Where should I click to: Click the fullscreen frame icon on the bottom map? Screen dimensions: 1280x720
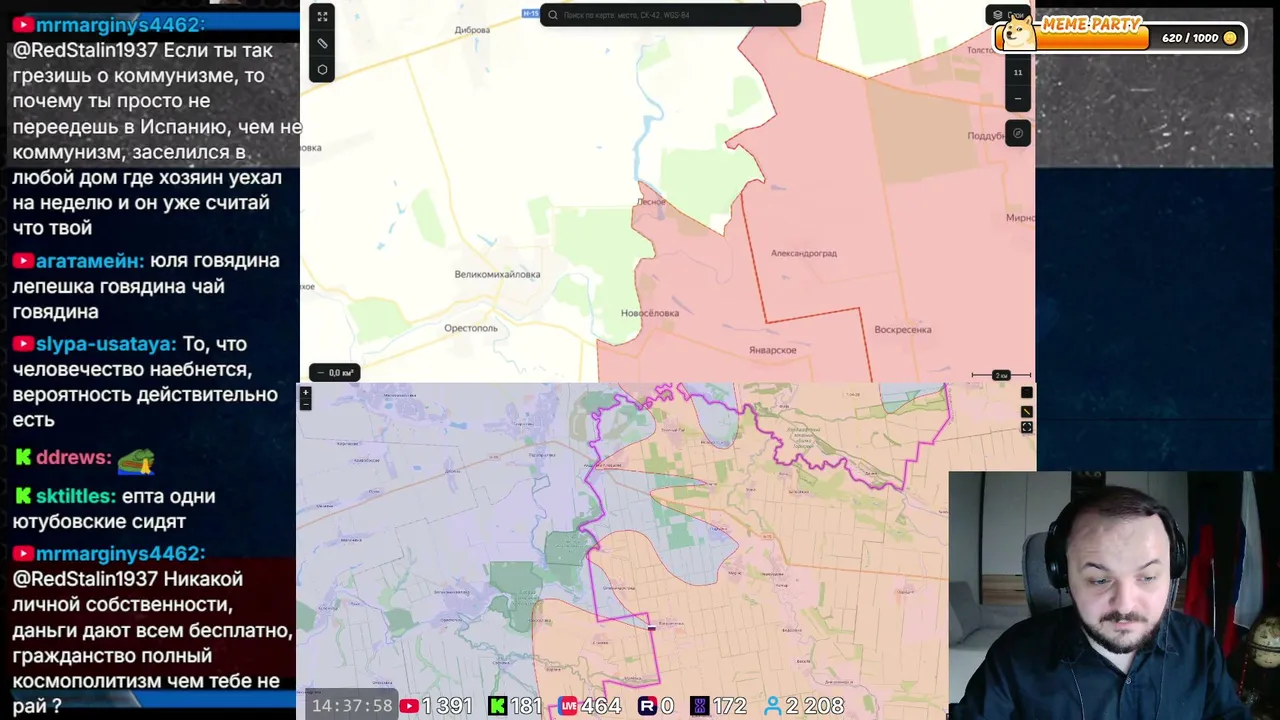point(1026,427)
